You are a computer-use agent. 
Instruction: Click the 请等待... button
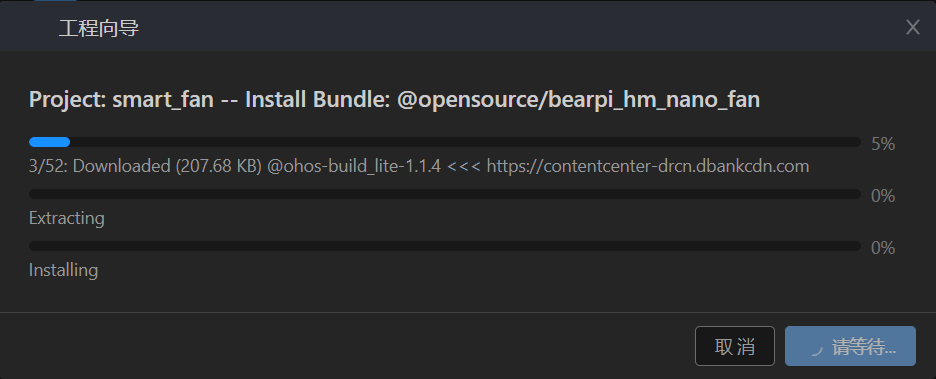(x=850, y=346)
